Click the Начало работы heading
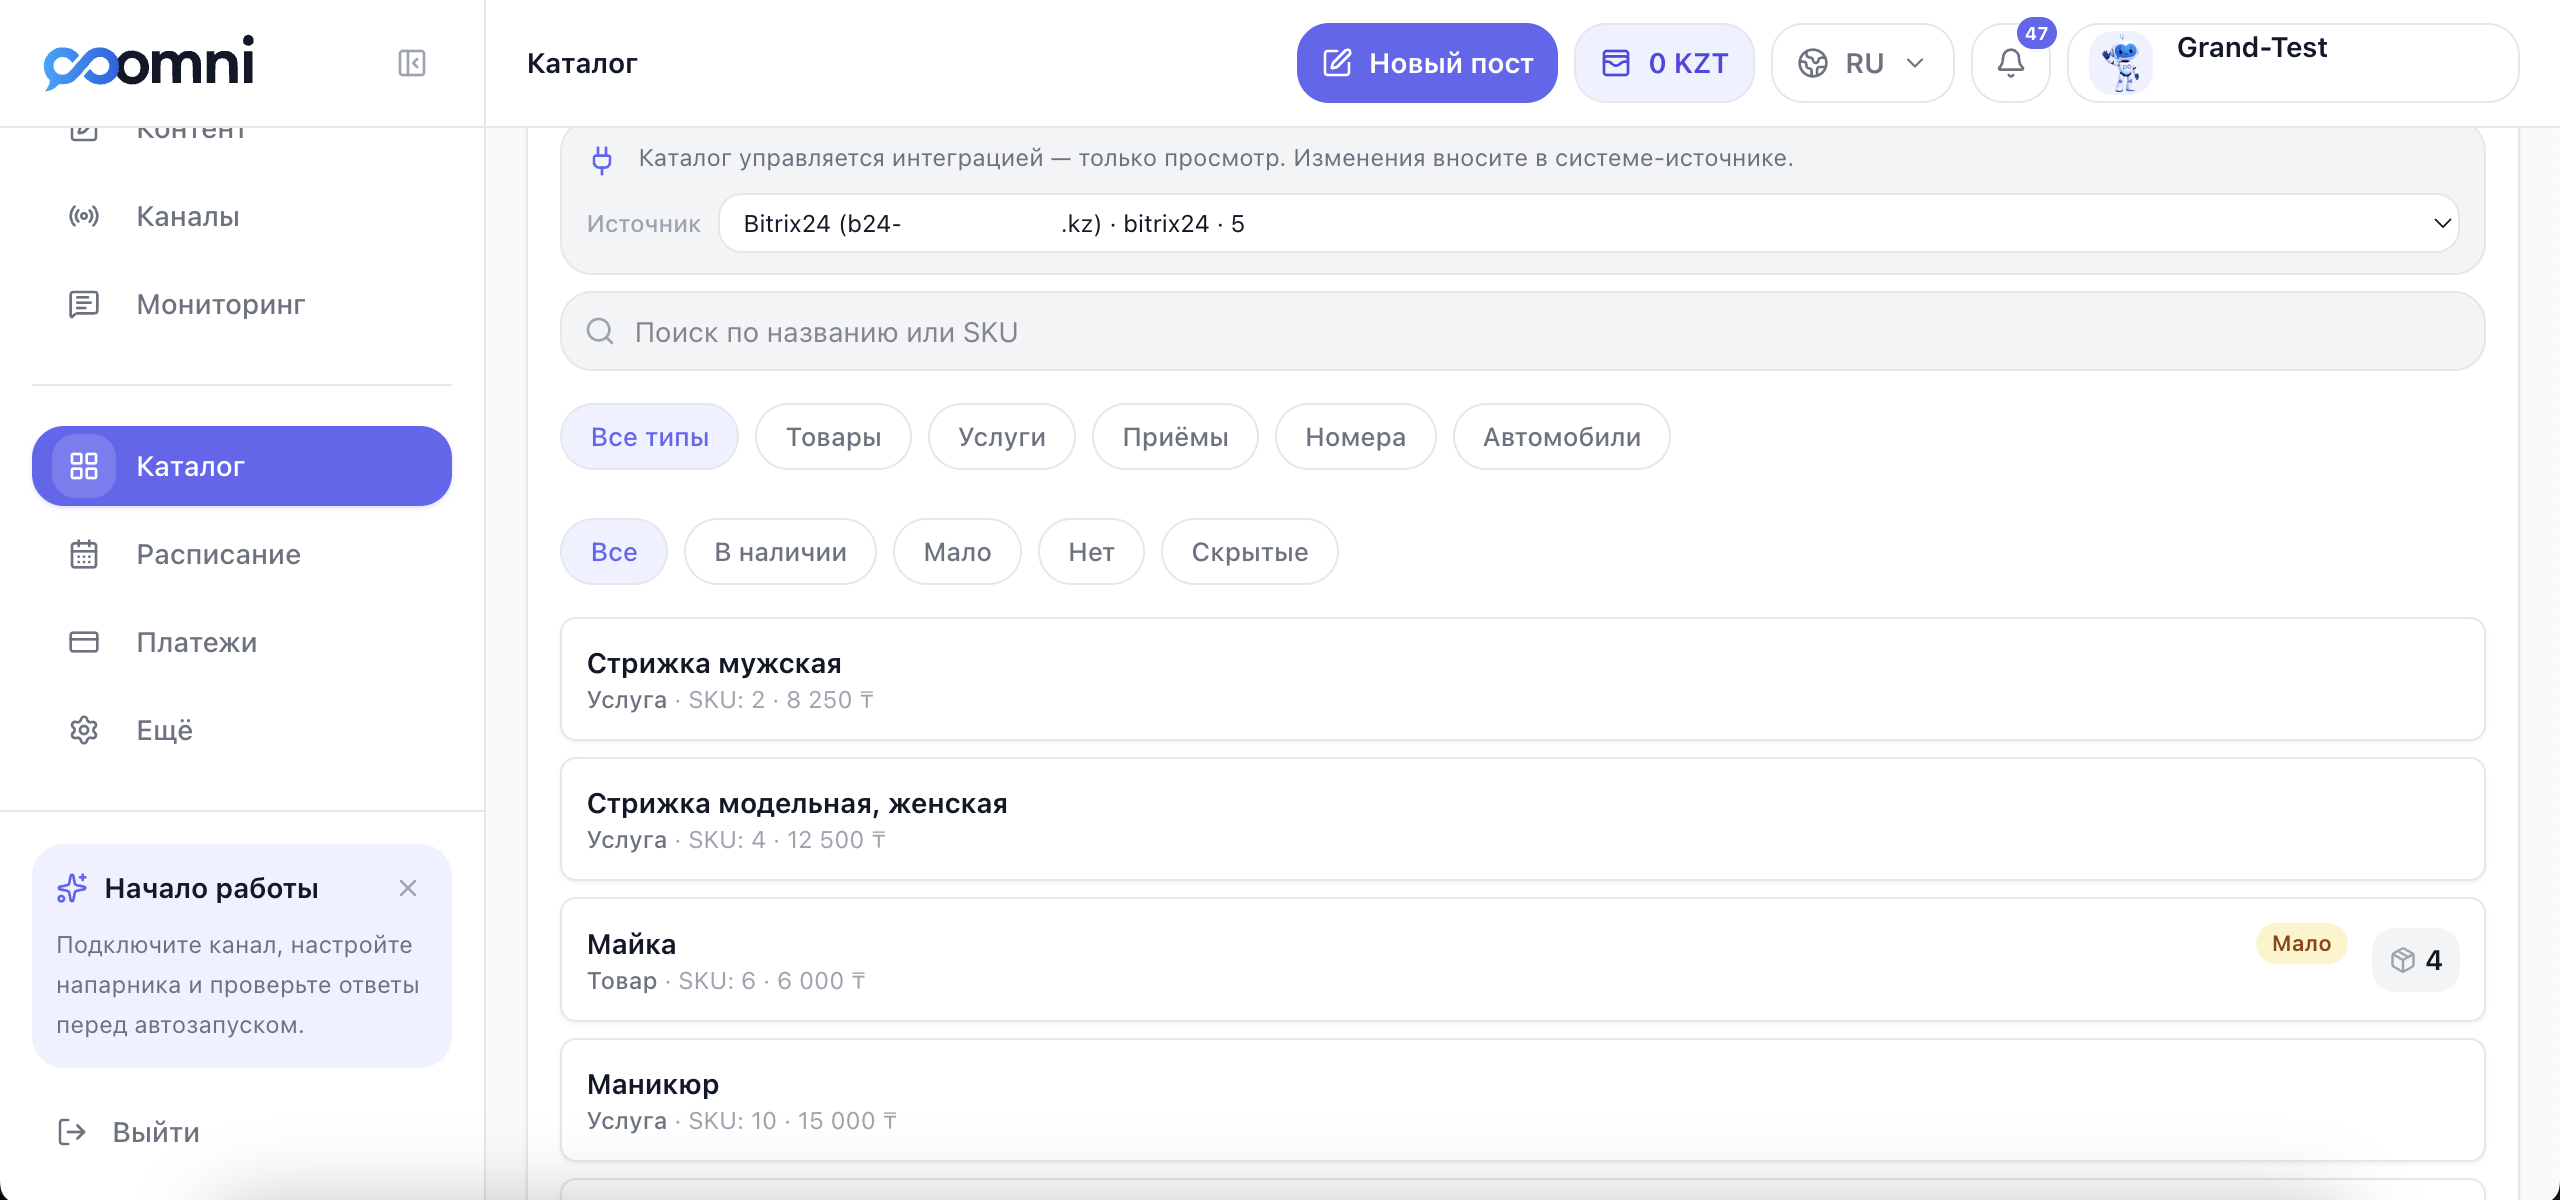Image resolution: width=2560 pixels, height=1200 pixels. point(212,888)
